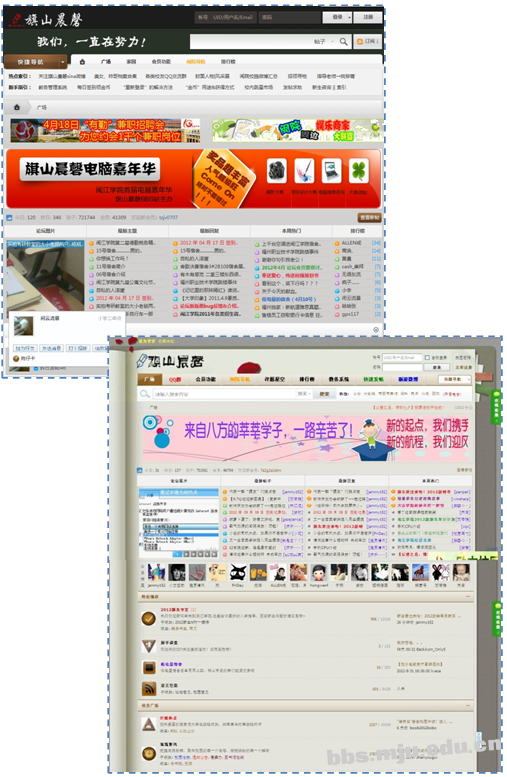This screenshot has width=507, height=777.
Task: Open the RSS-style forum icon under 站务相关
Action: [x=149, y=688]
